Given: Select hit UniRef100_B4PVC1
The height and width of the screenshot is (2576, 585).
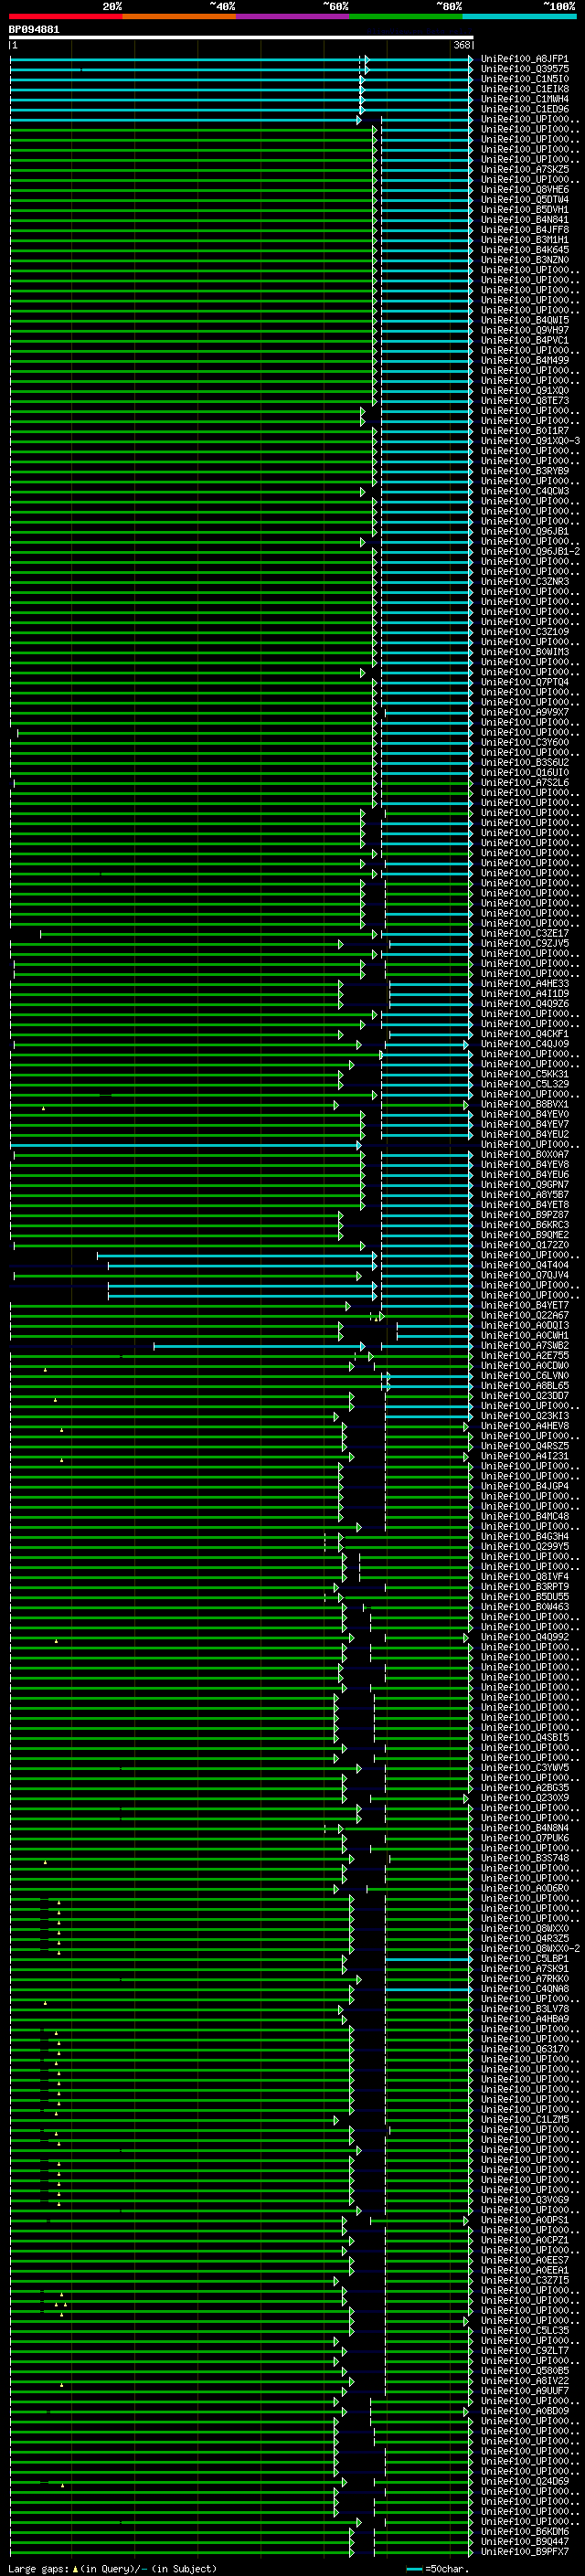Looking at the screenshot, I should tap(525, 341).
